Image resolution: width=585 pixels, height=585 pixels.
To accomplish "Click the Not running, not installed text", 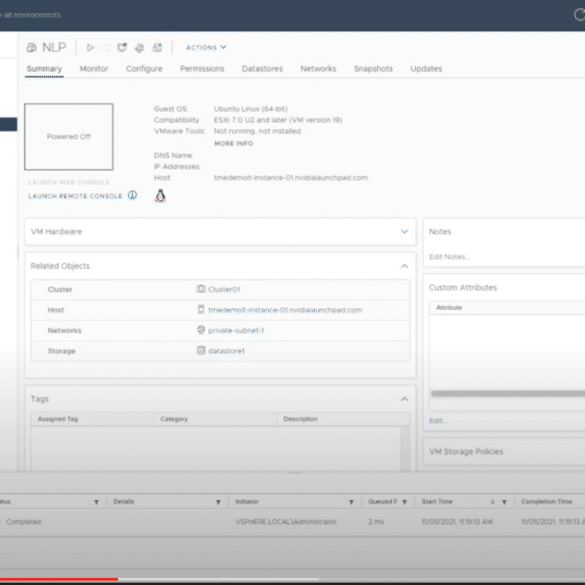I will pos(257,131).
